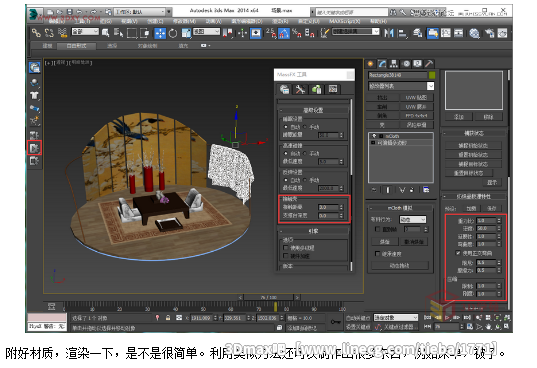Click Remove Modifier trash icon under stack
Viewport: 537px width, 368px height.
(412, 190)
